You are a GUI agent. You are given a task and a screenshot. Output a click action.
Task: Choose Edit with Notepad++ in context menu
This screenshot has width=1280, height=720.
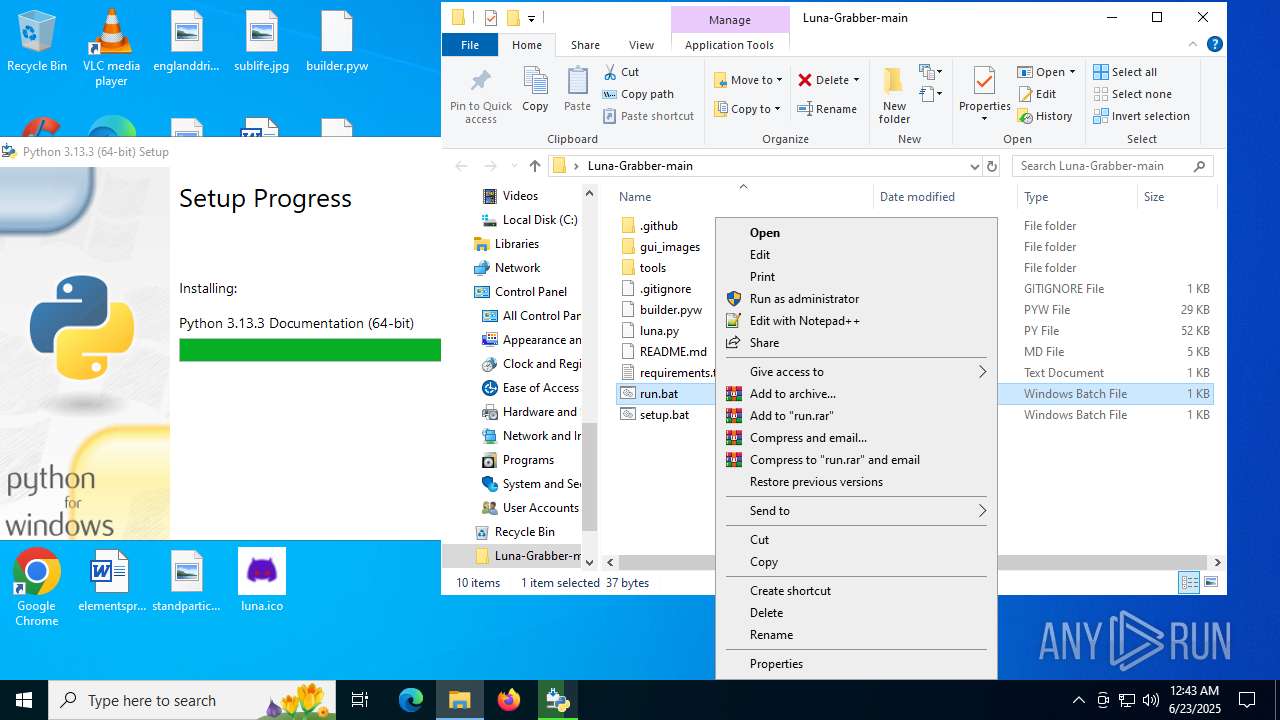coord(856,321)
